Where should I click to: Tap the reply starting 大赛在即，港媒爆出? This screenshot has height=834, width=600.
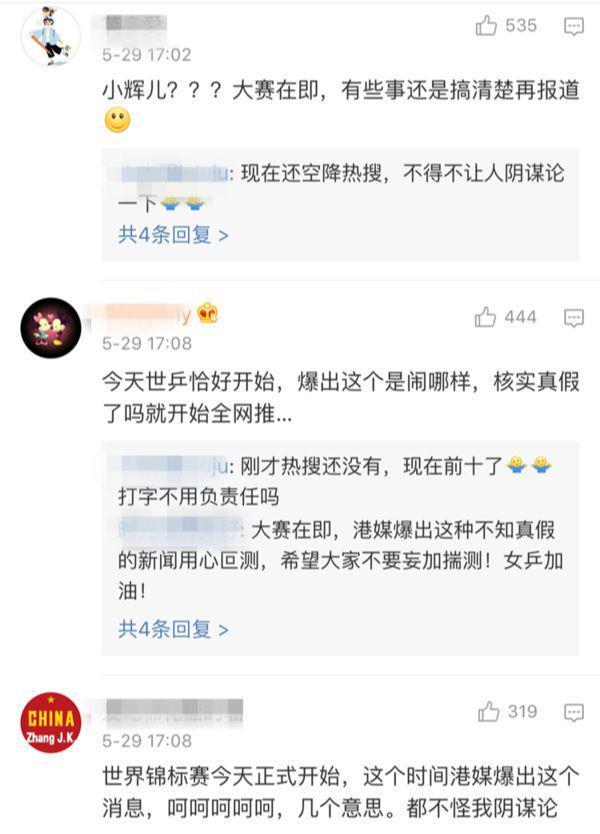click(340, 560)
